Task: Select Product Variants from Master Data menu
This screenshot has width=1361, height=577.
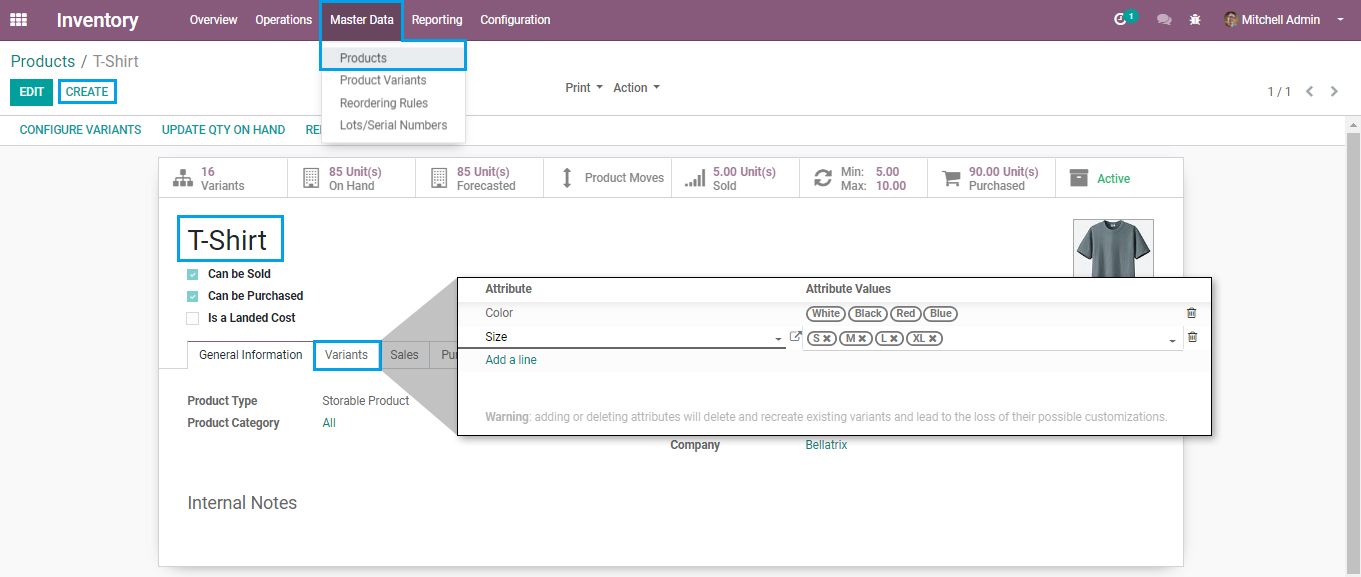Action: (383, 80)
